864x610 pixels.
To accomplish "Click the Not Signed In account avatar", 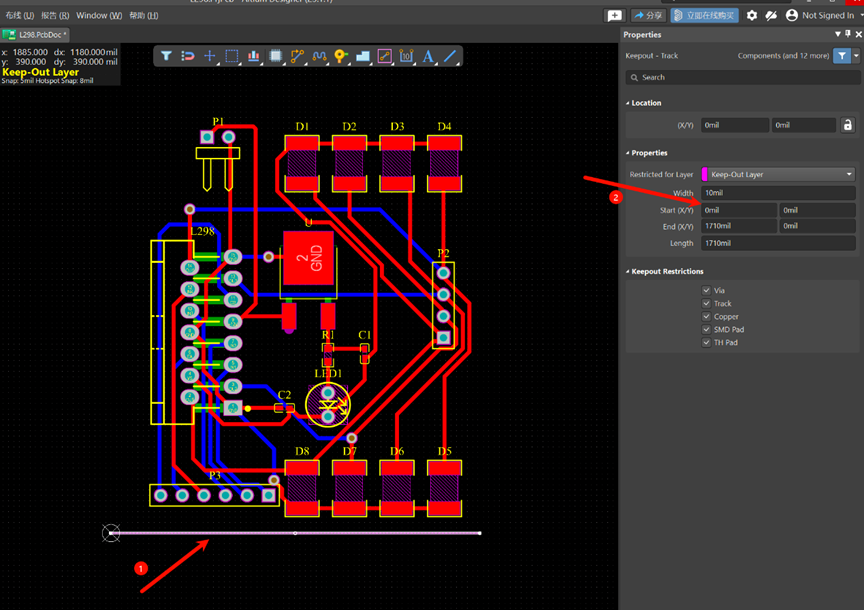I will click(792, 15).
